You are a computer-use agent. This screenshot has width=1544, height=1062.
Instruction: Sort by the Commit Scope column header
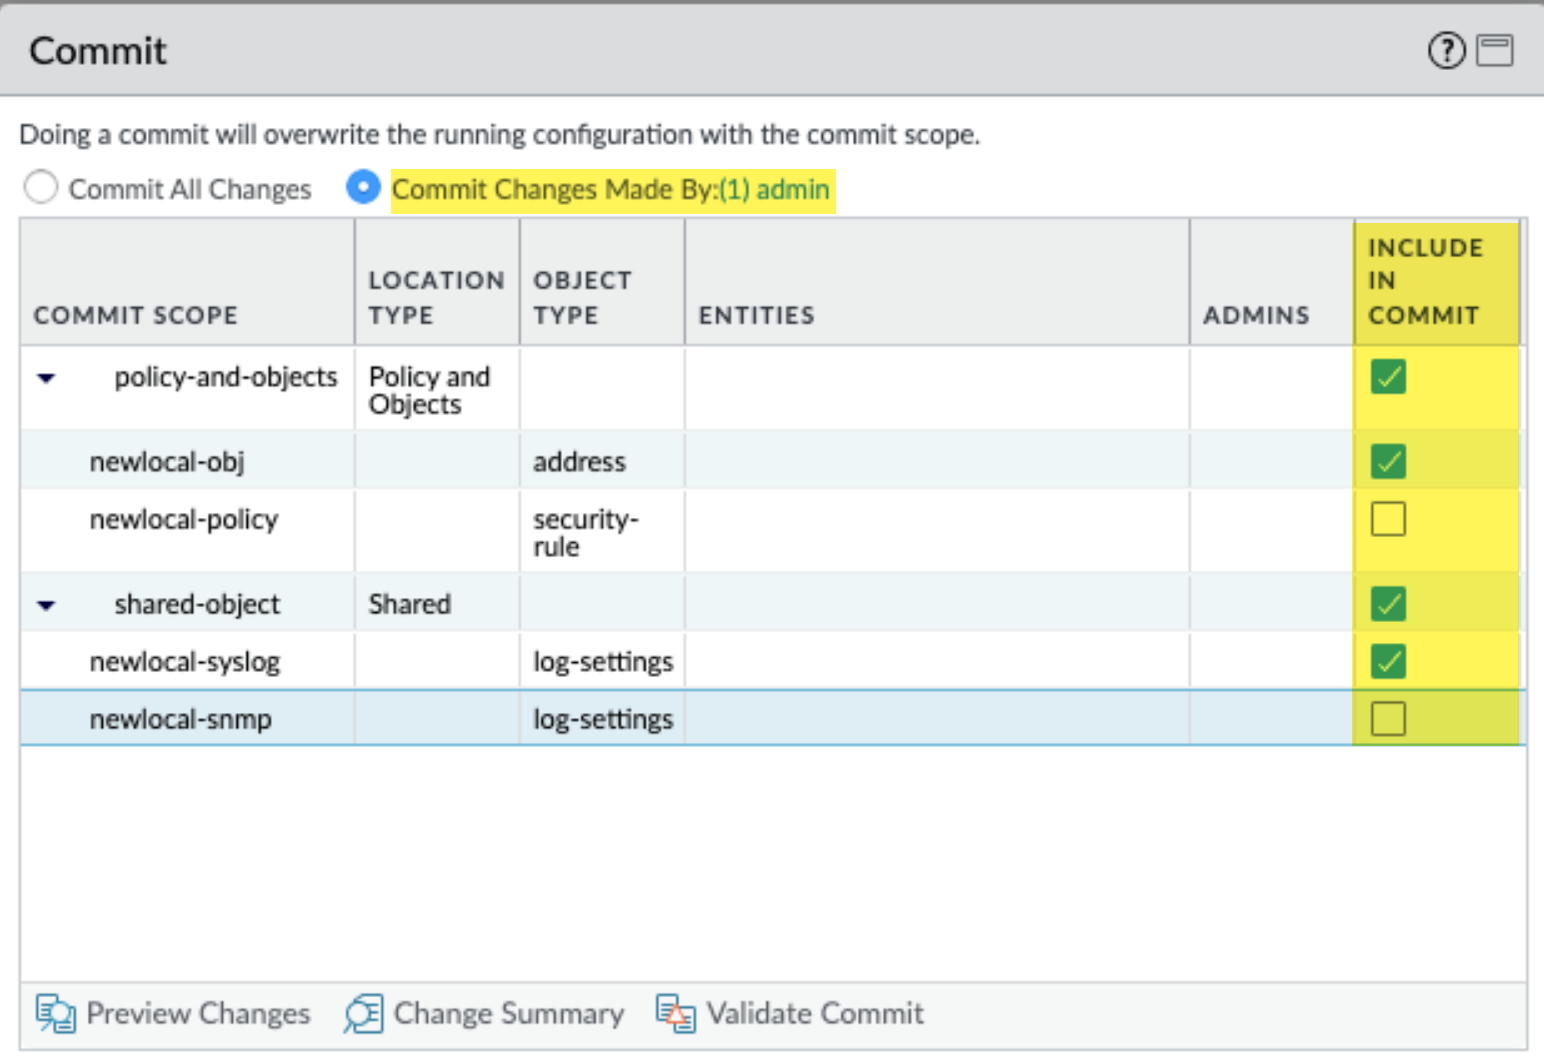[136, 315]
